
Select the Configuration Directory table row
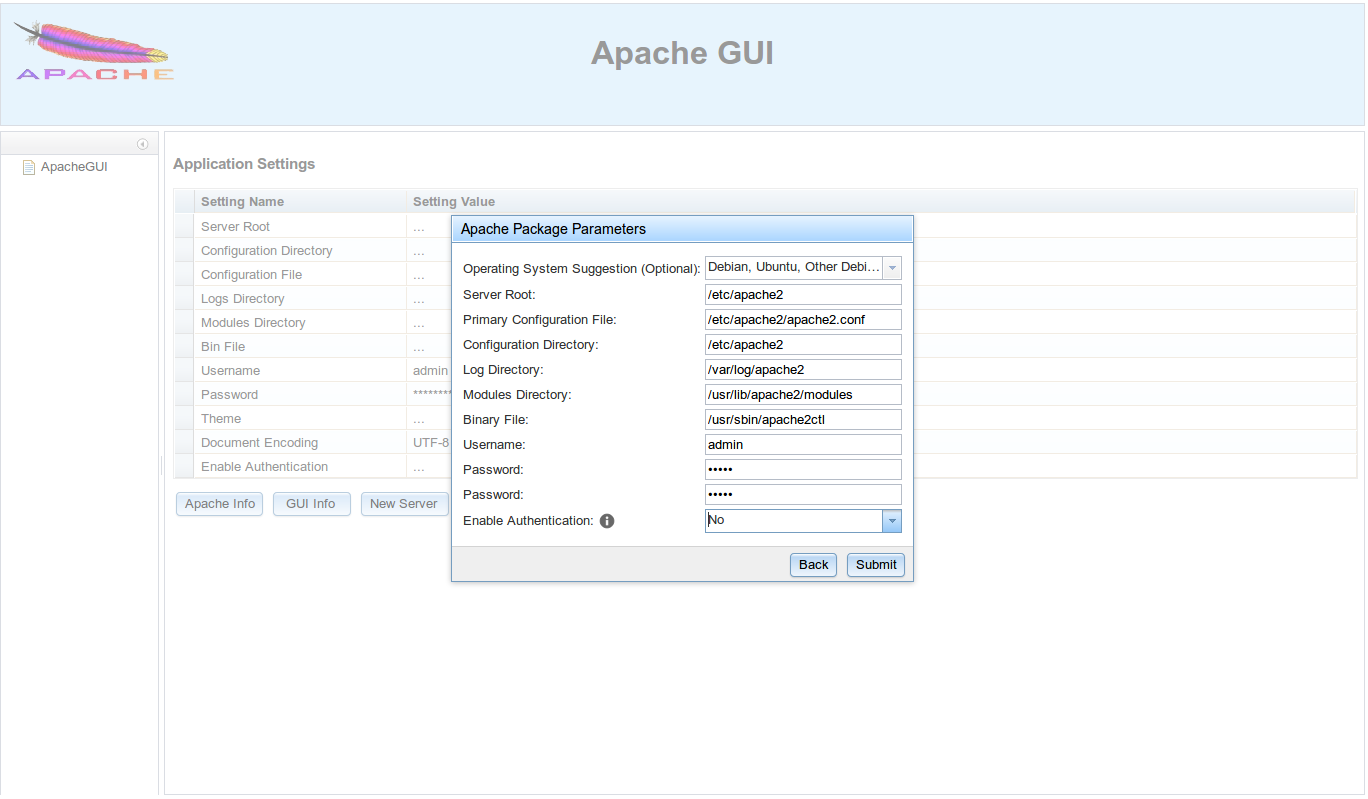pos(765,251)
